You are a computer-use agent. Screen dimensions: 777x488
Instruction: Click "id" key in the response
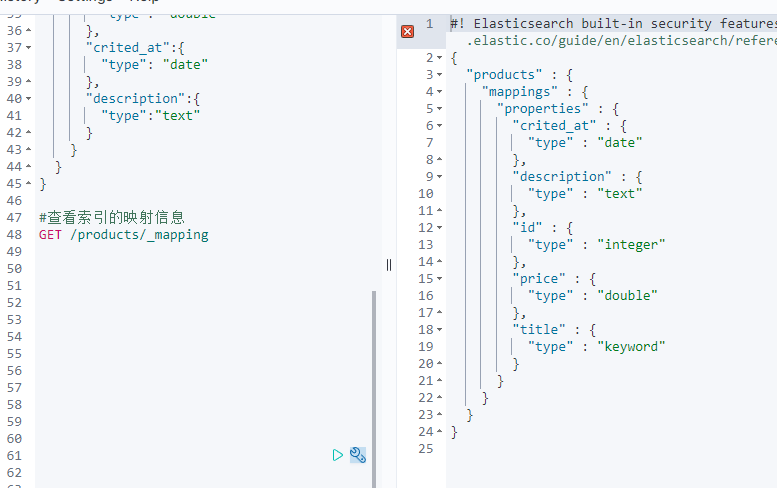coord(527,228)
